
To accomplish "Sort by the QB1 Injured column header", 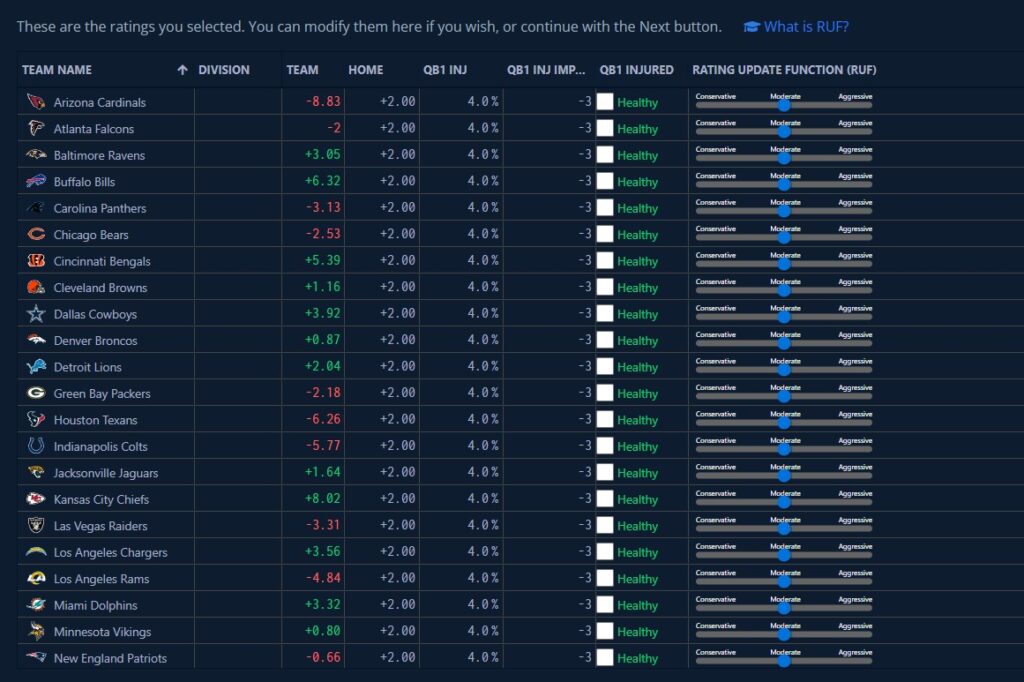I will 637,70.
